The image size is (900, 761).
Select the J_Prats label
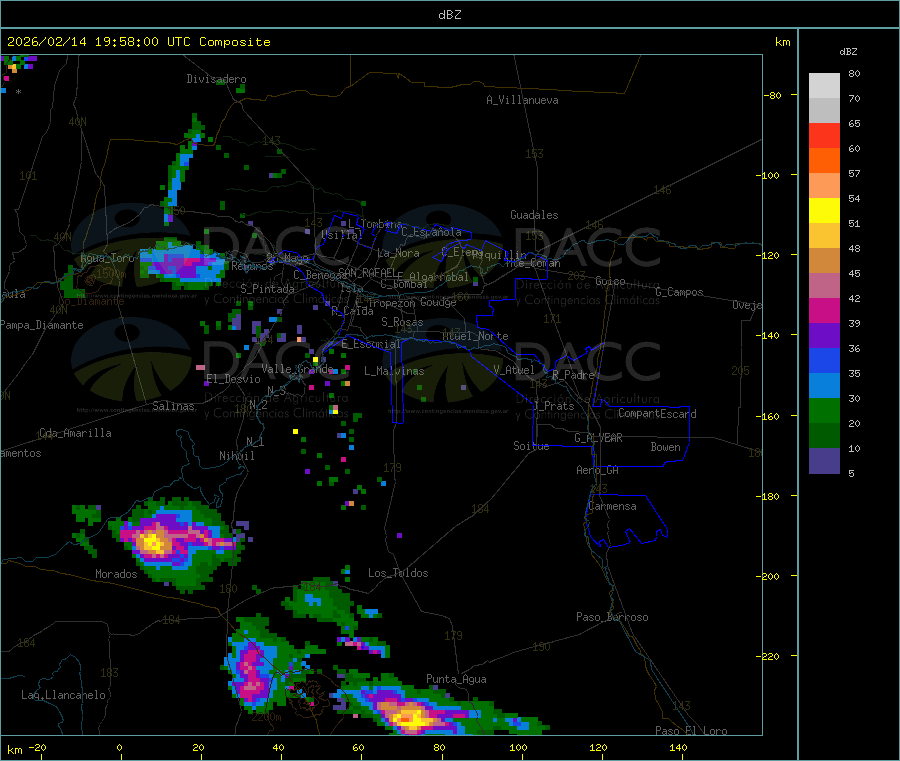[554, 406]
